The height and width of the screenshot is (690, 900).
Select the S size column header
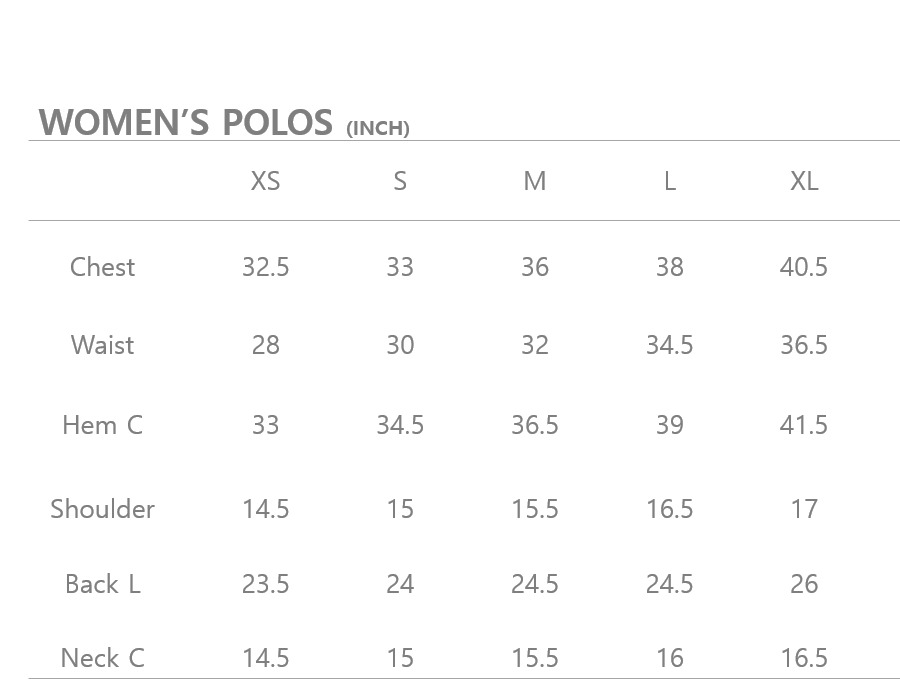tap(400, 181)
